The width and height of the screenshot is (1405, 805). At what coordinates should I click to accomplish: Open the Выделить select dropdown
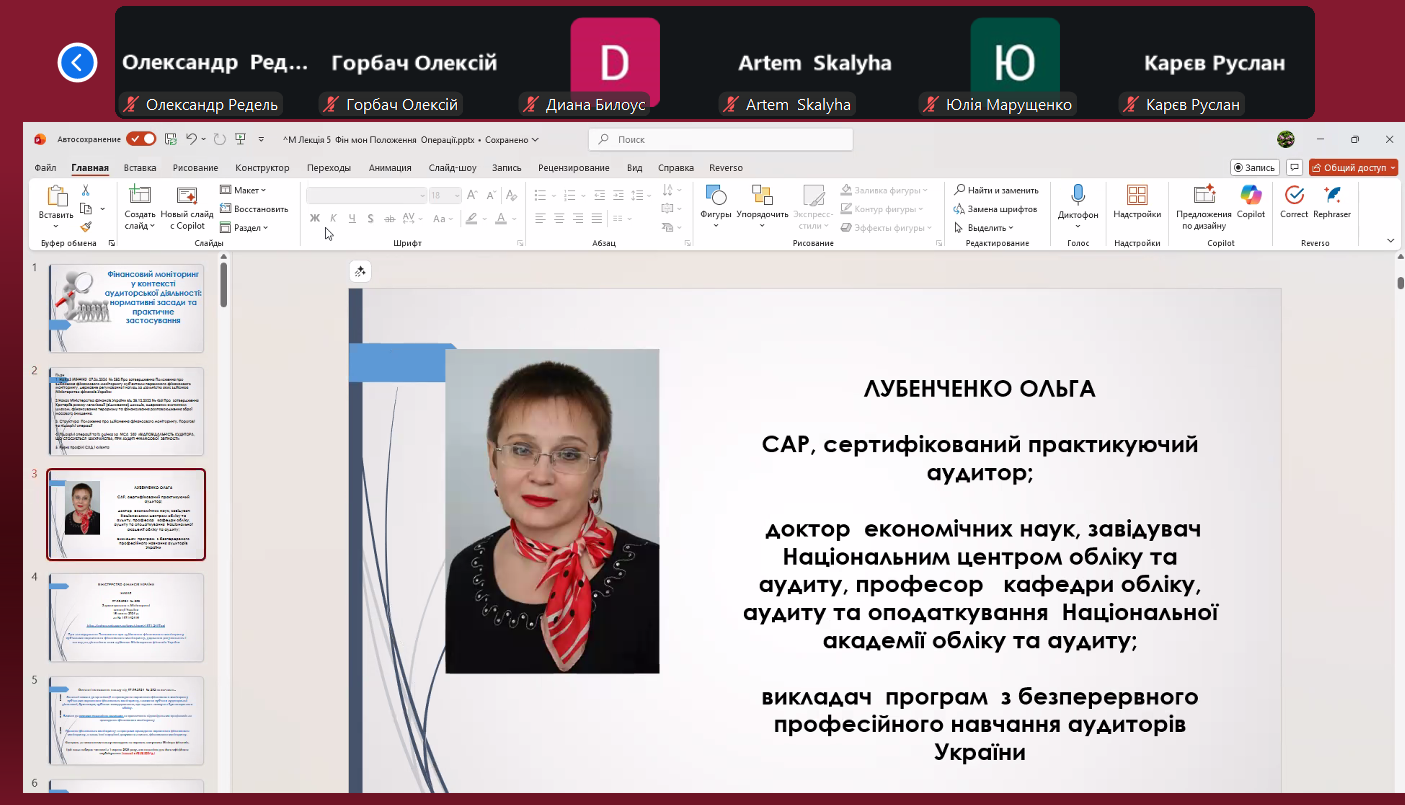pos(987,228)
